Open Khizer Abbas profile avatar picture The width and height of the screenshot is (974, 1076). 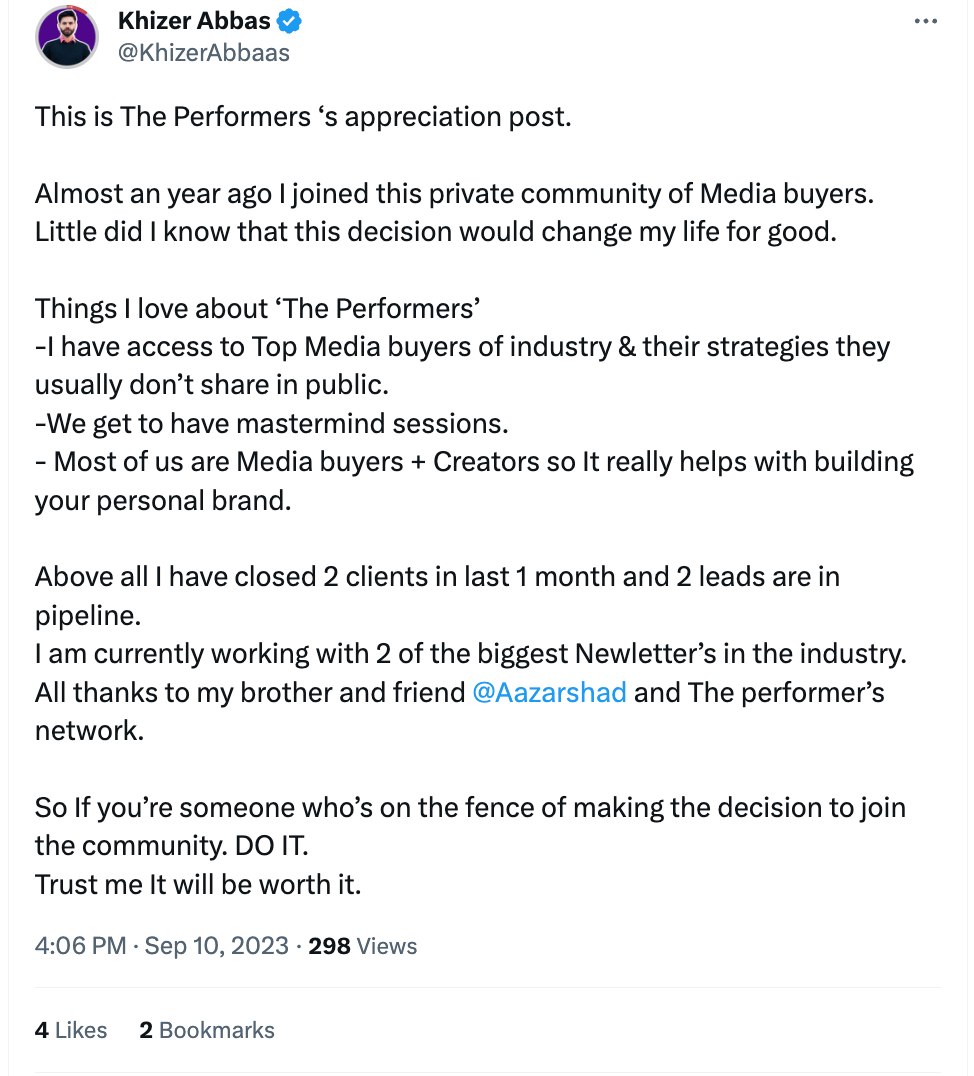click(67, 37)
